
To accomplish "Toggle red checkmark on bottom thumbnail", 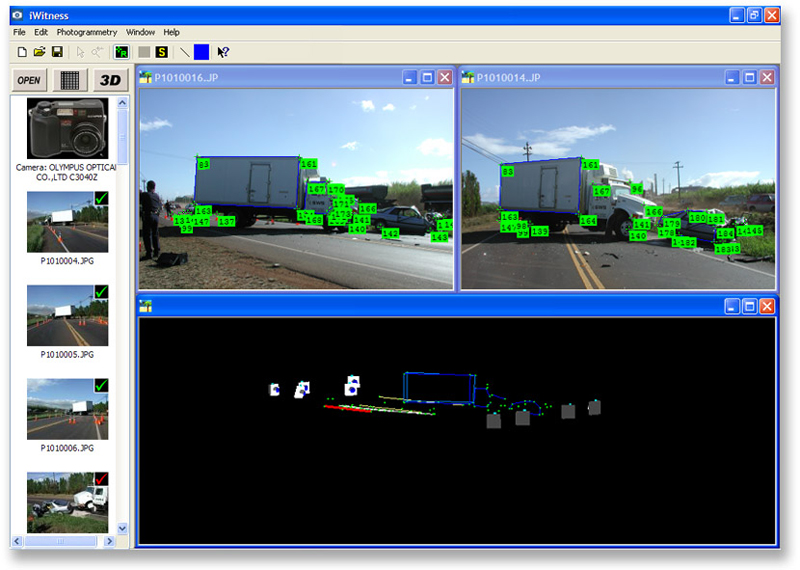I will 102,479.
